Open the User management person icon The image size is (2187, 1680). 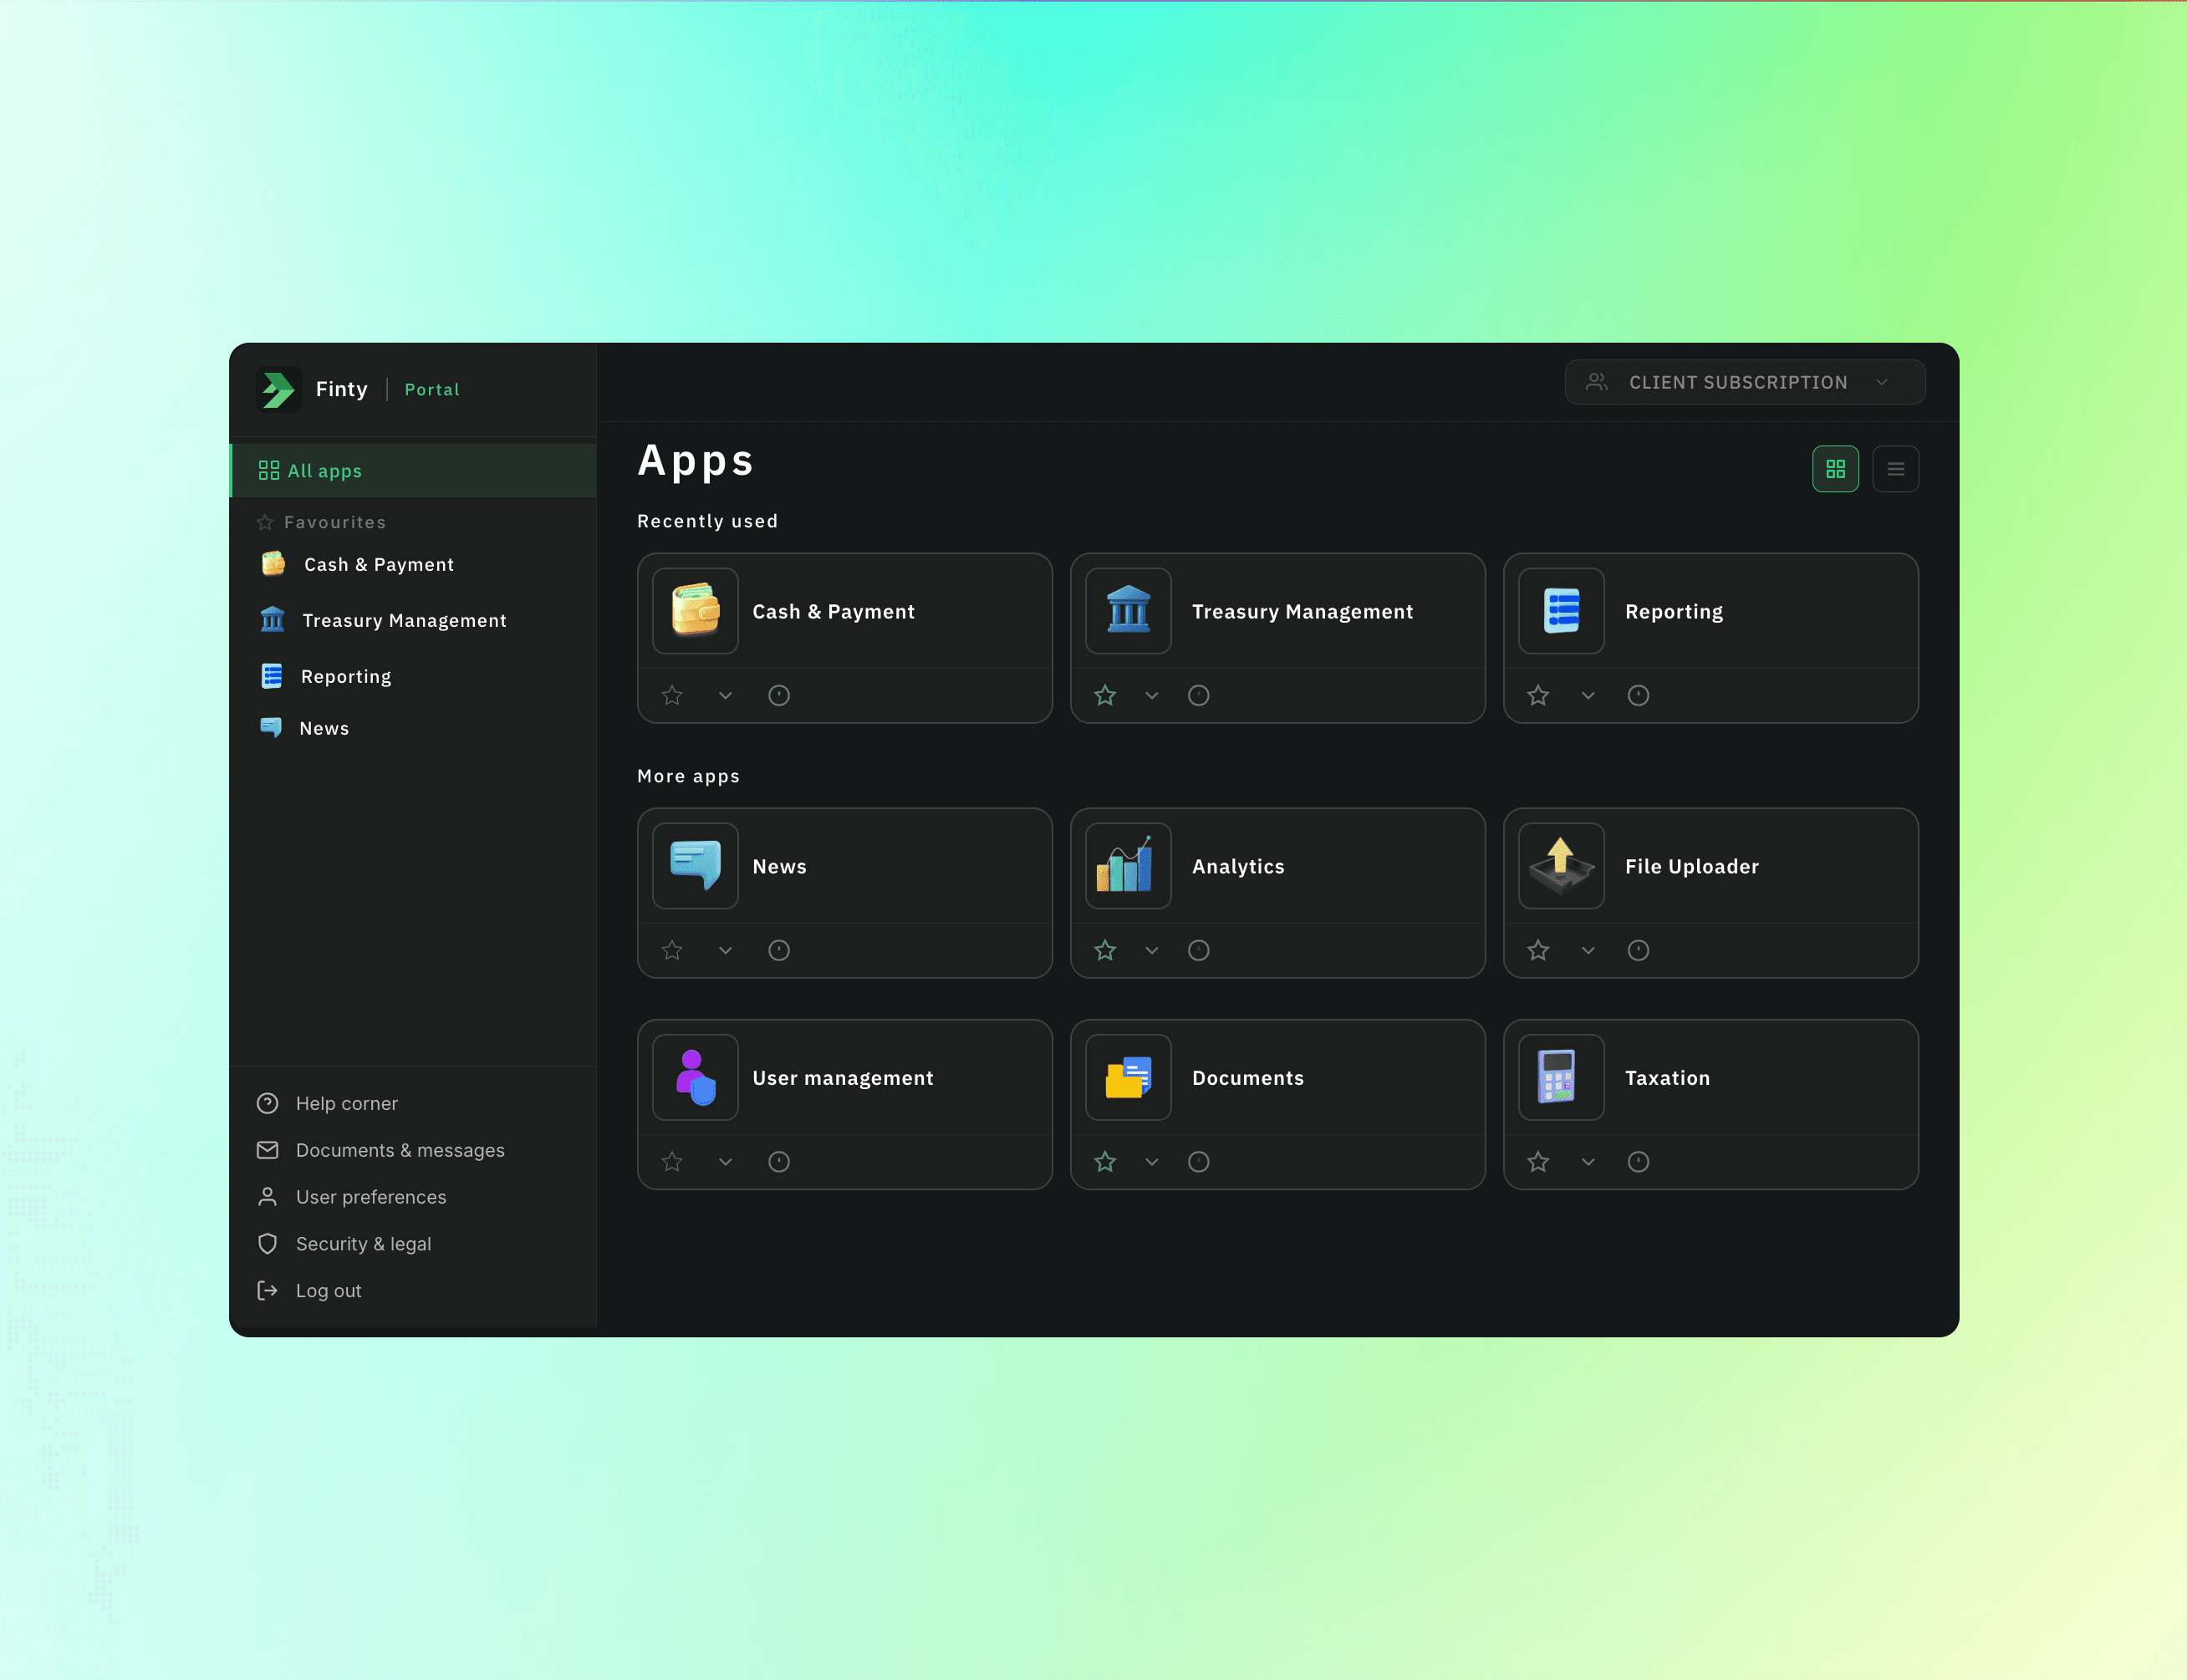pos(695,1077)
